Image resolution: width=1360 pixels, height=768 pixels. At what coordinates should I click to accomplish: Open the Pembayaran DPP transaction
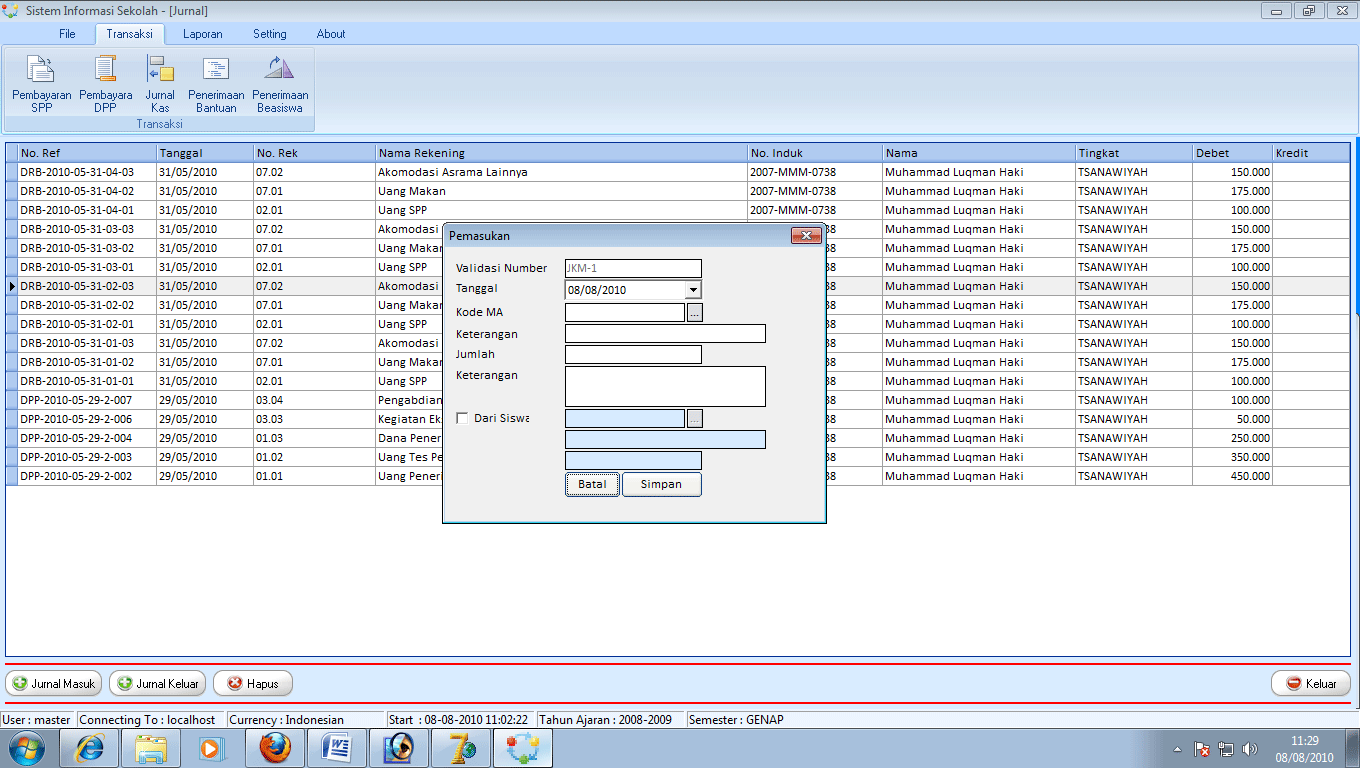click(x=105, y=84)
